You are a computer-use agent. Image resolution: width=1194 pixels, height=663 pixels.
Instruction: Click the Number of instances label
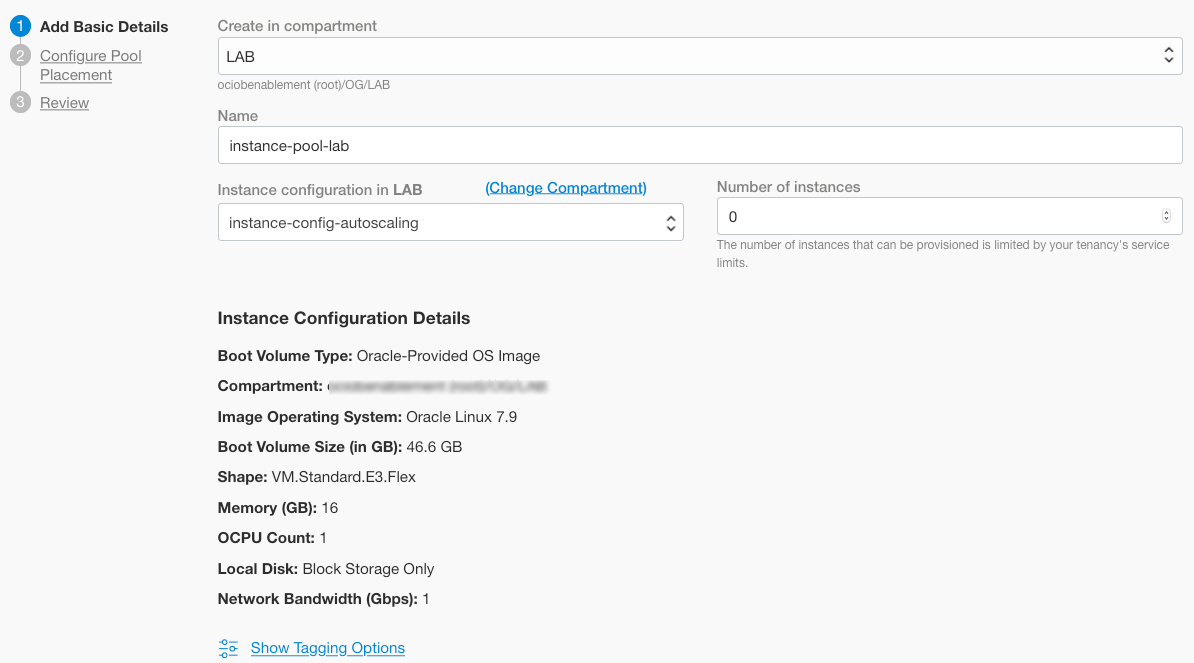(788, 187)
